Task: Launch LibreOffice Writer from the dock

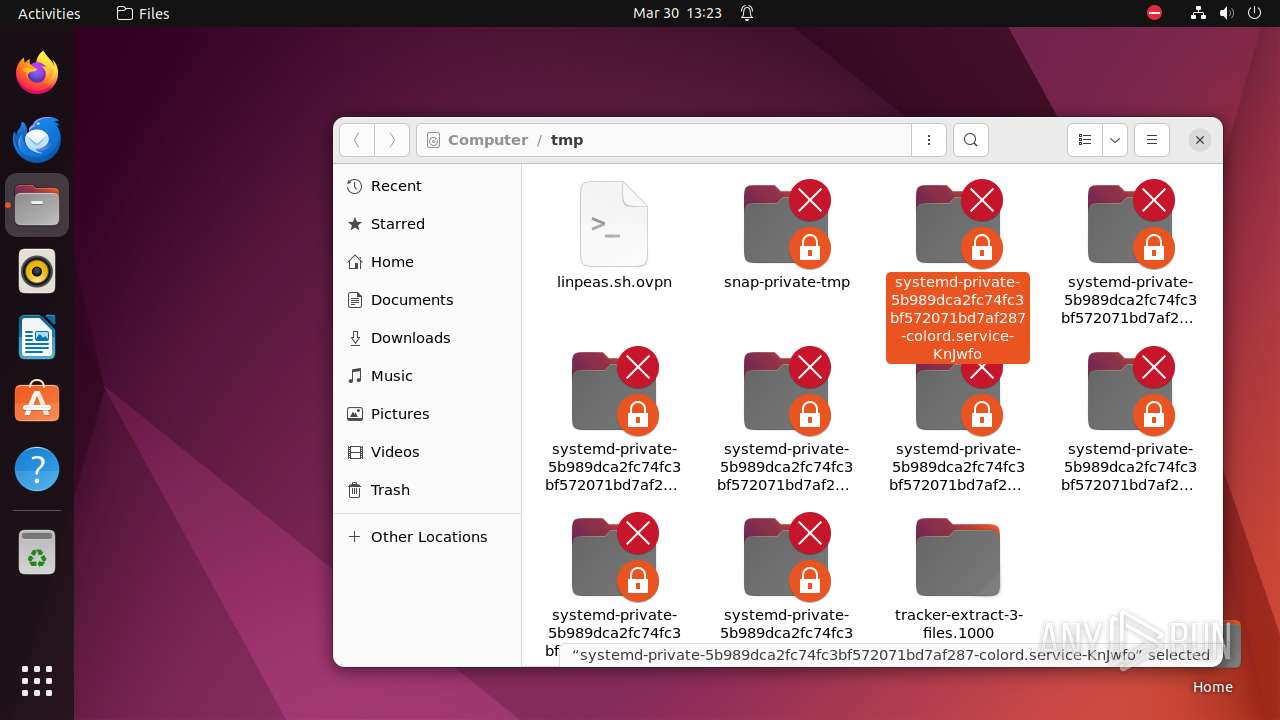Action: pos(37,337)
